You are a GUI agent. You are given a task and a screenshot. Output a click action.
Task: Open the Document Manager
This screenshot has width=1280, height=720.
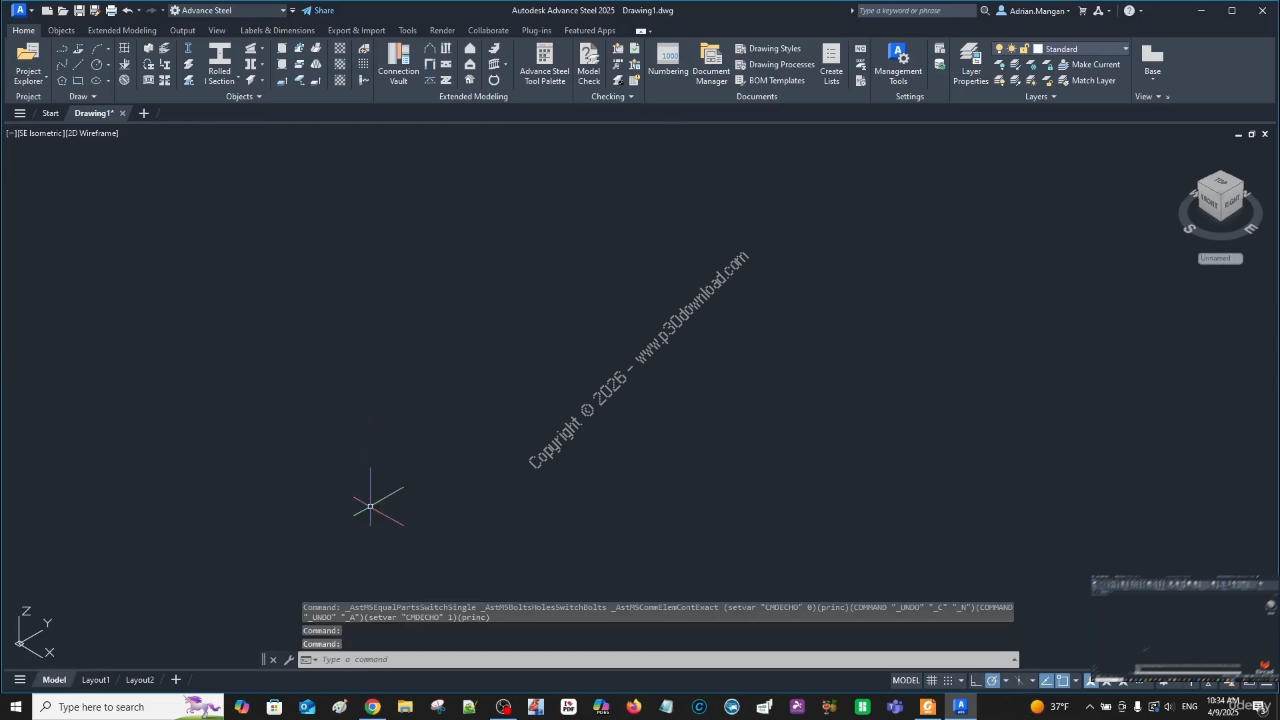(x=711, y=64)
